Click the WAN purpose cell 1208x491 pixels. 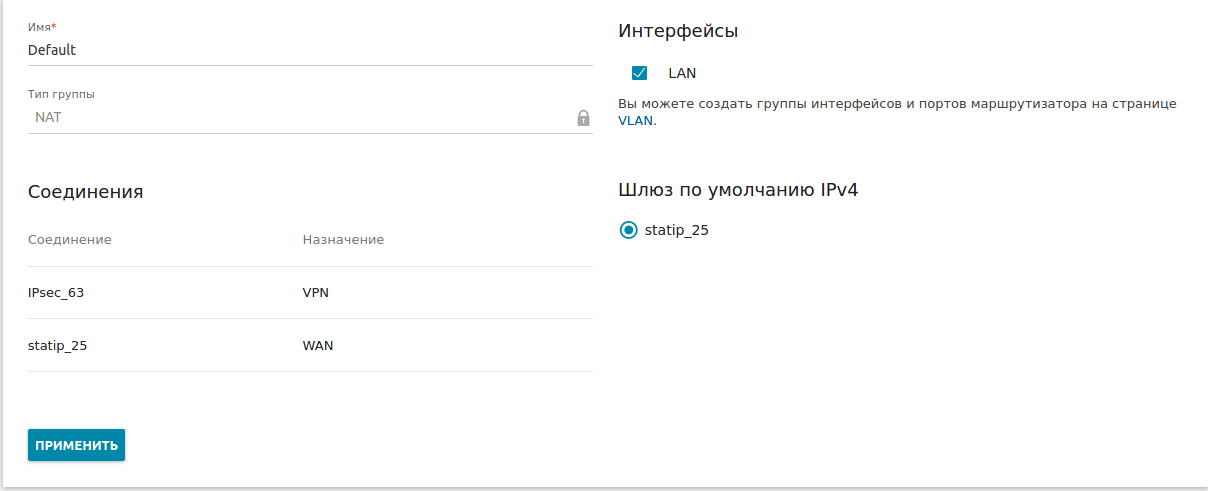pos(318,346)
